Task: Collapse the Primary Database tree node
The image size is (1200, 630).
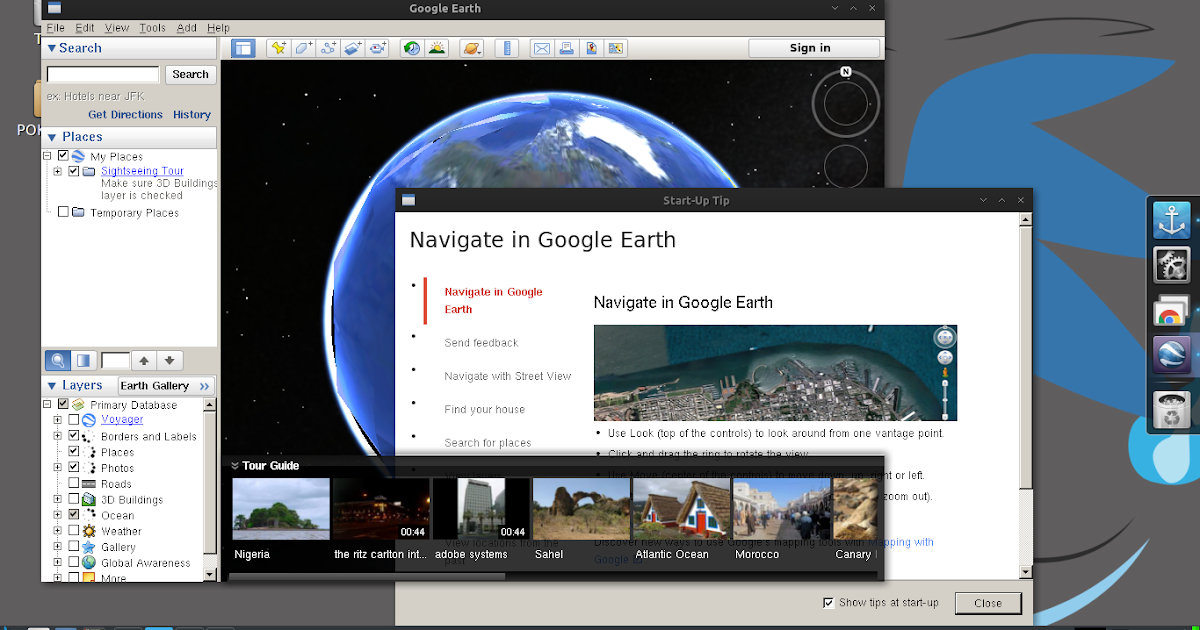Action: pyautogui.click(x=47, y=404)
